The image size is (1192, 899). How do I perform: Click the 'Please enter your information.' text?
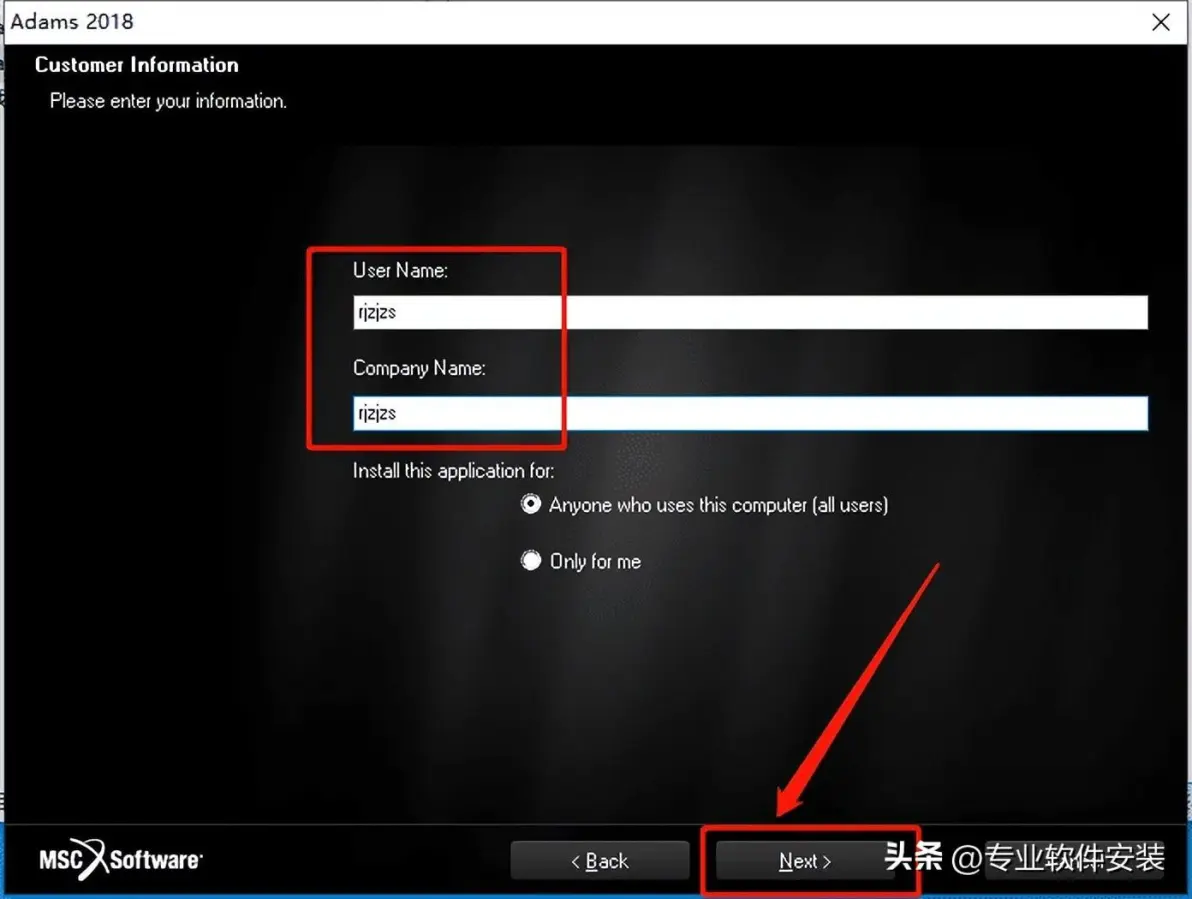click(x=168, y=101)
